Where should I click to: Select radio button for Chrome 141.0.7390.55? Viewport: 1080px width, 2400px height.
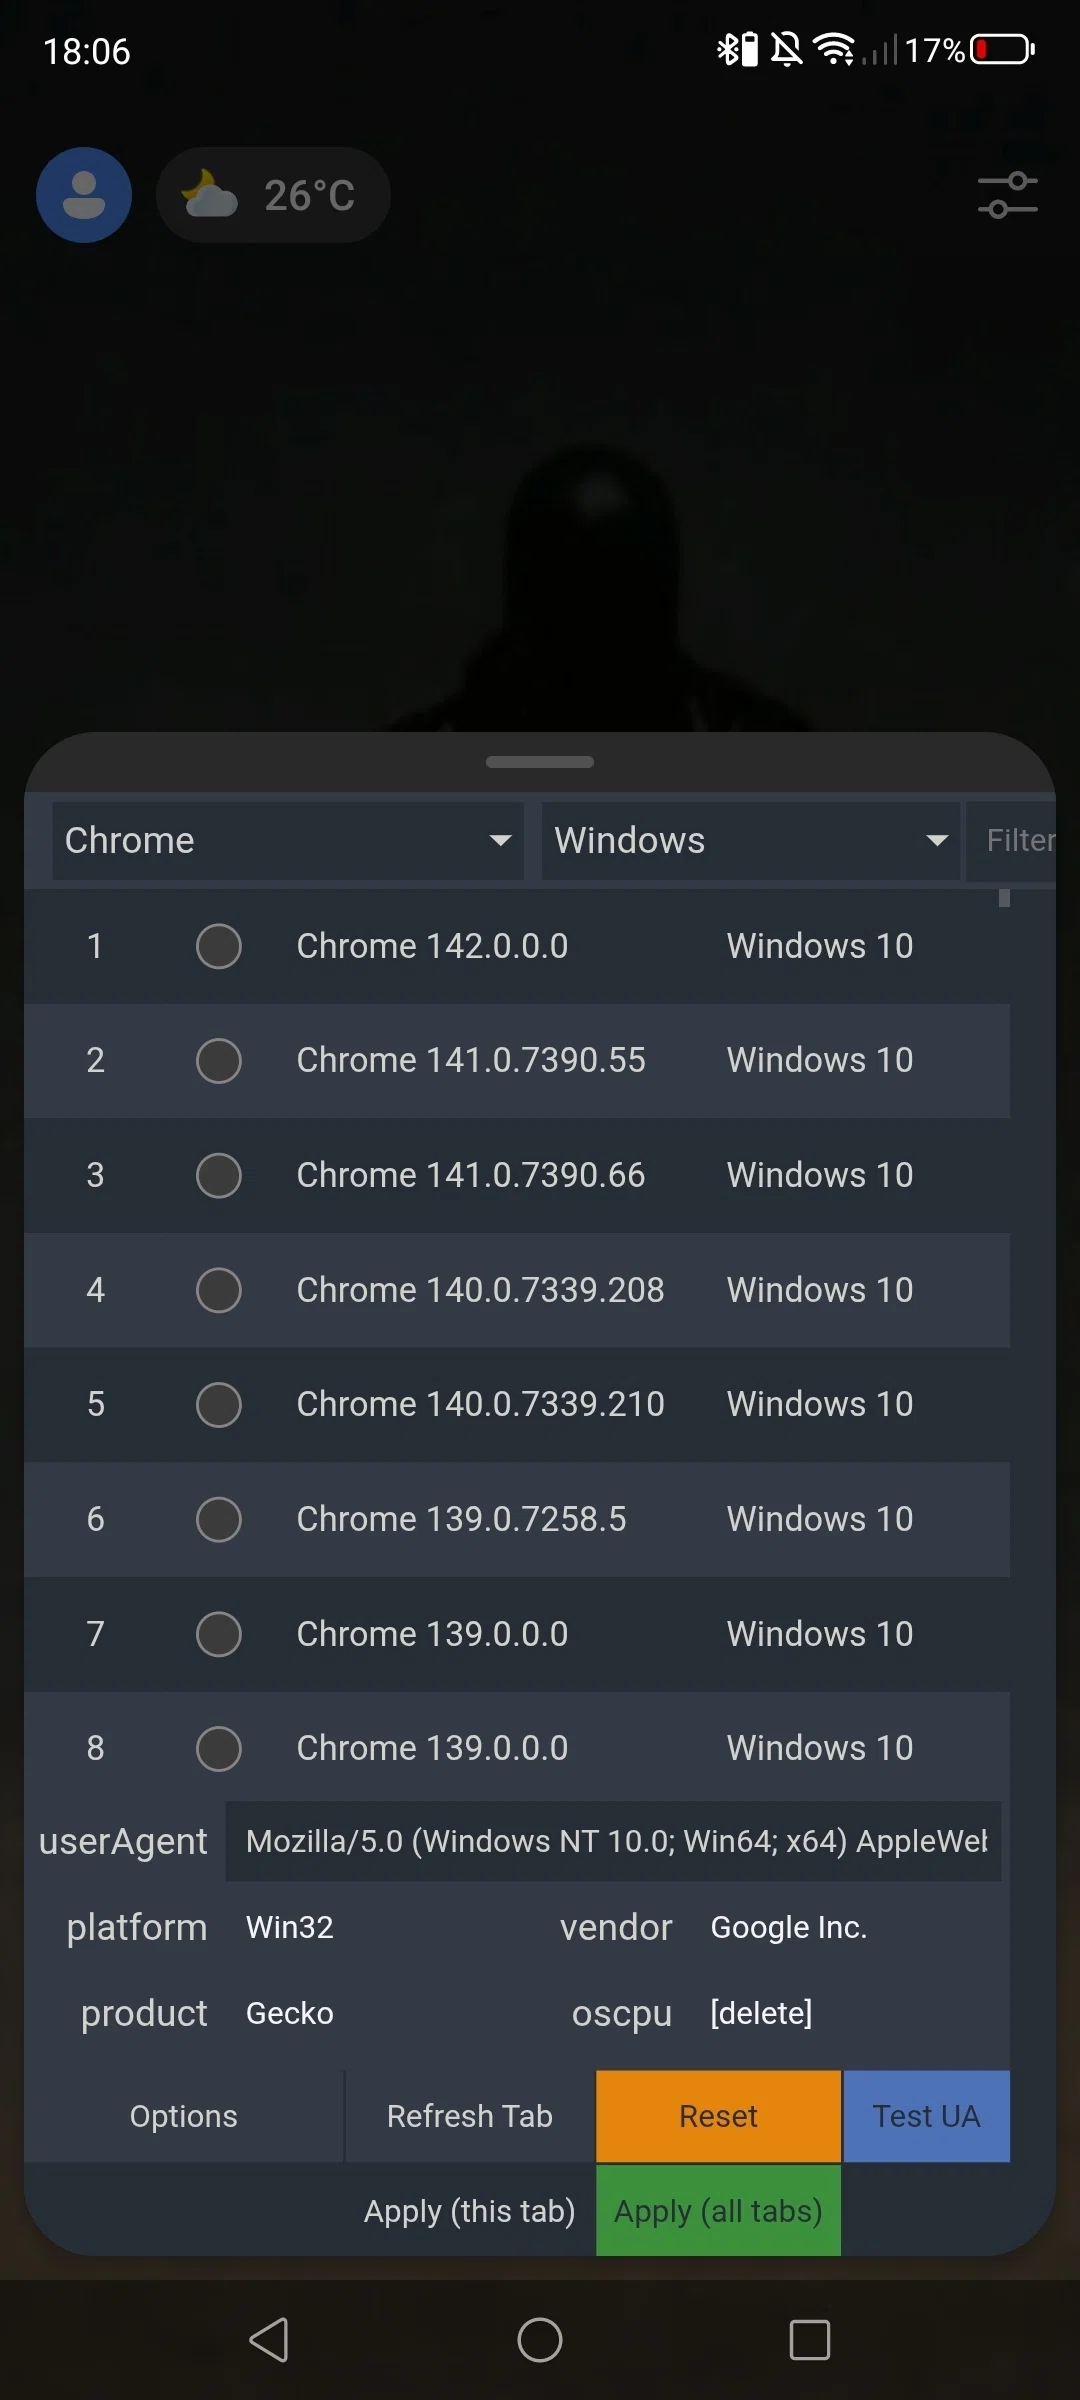point(219,1060)
